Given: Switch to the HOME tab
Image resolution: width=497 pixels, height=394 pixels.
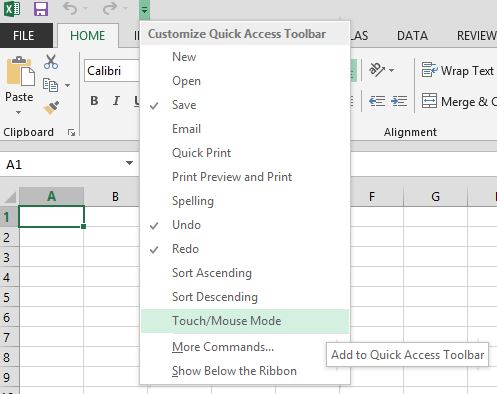Looking at the screenshot, I should 88,36.
